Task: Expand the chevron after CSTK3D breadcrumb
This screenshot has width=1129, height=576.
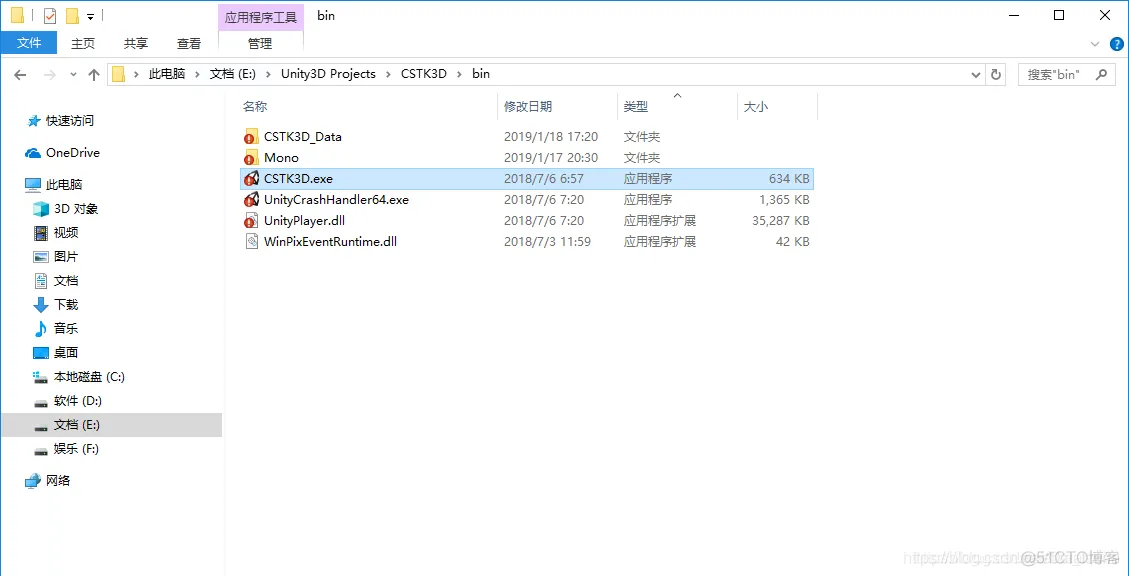Action: point(459,74)
